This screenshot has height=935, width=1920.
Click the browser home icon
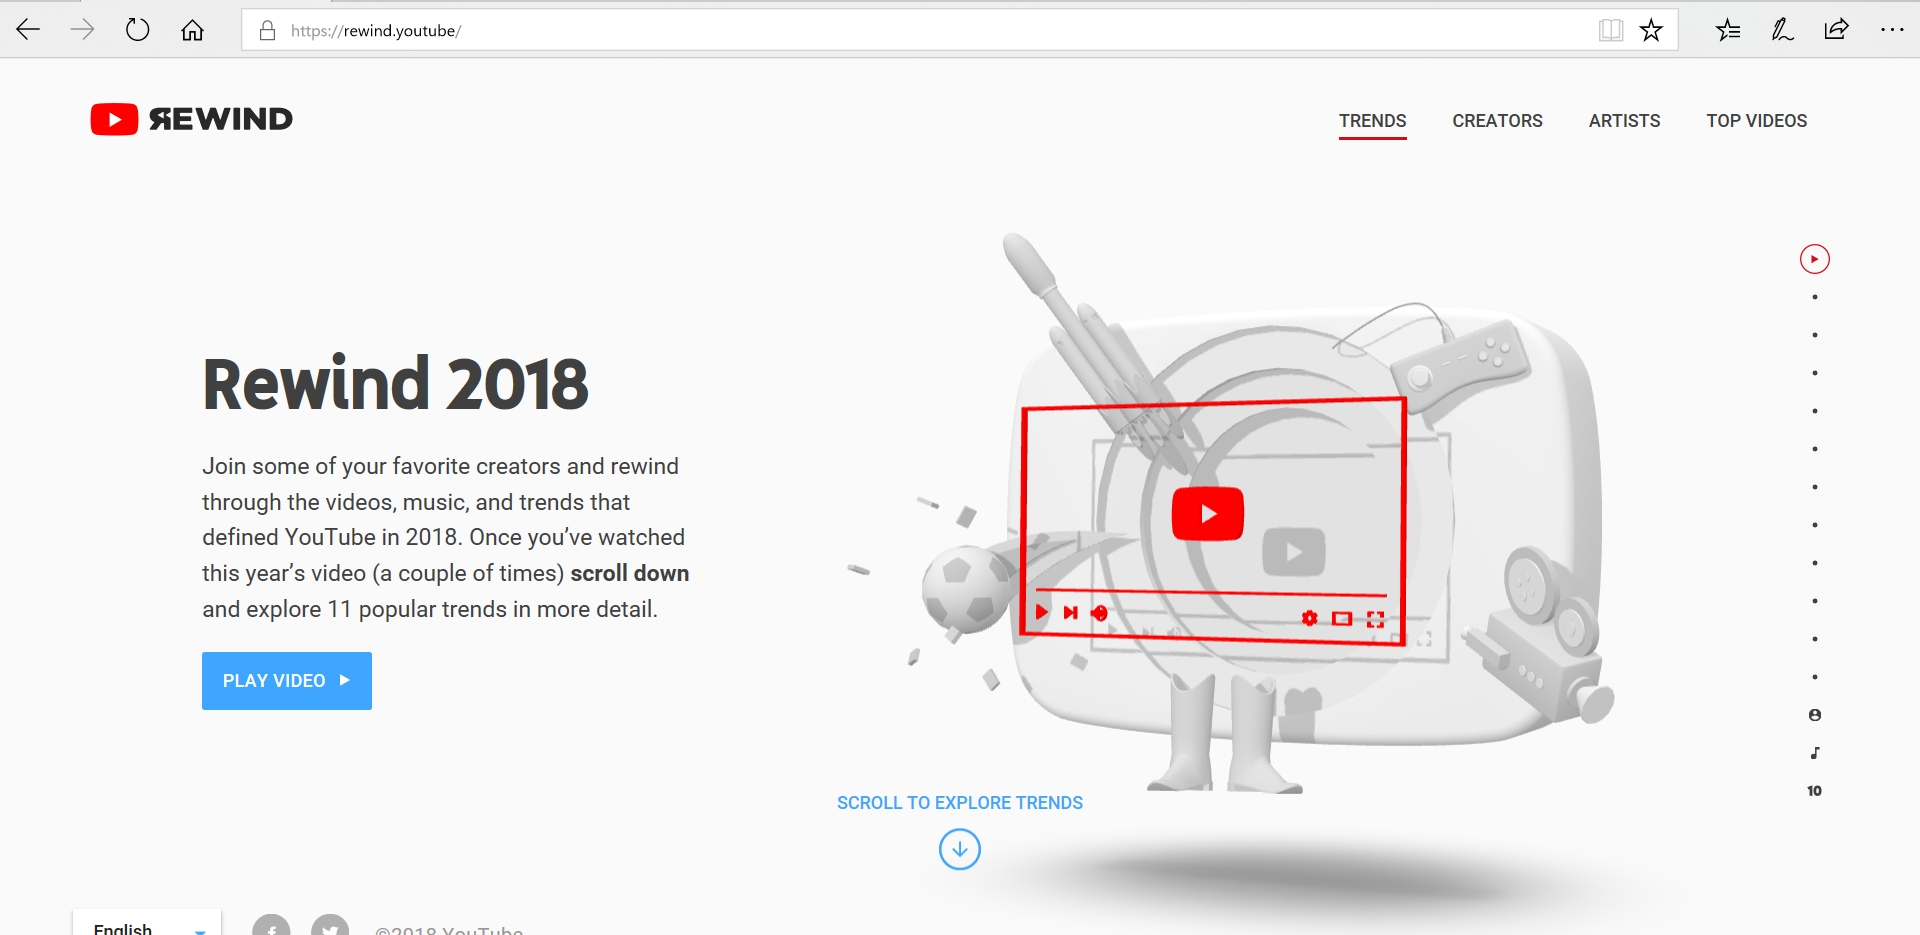[x=192, y=29]
